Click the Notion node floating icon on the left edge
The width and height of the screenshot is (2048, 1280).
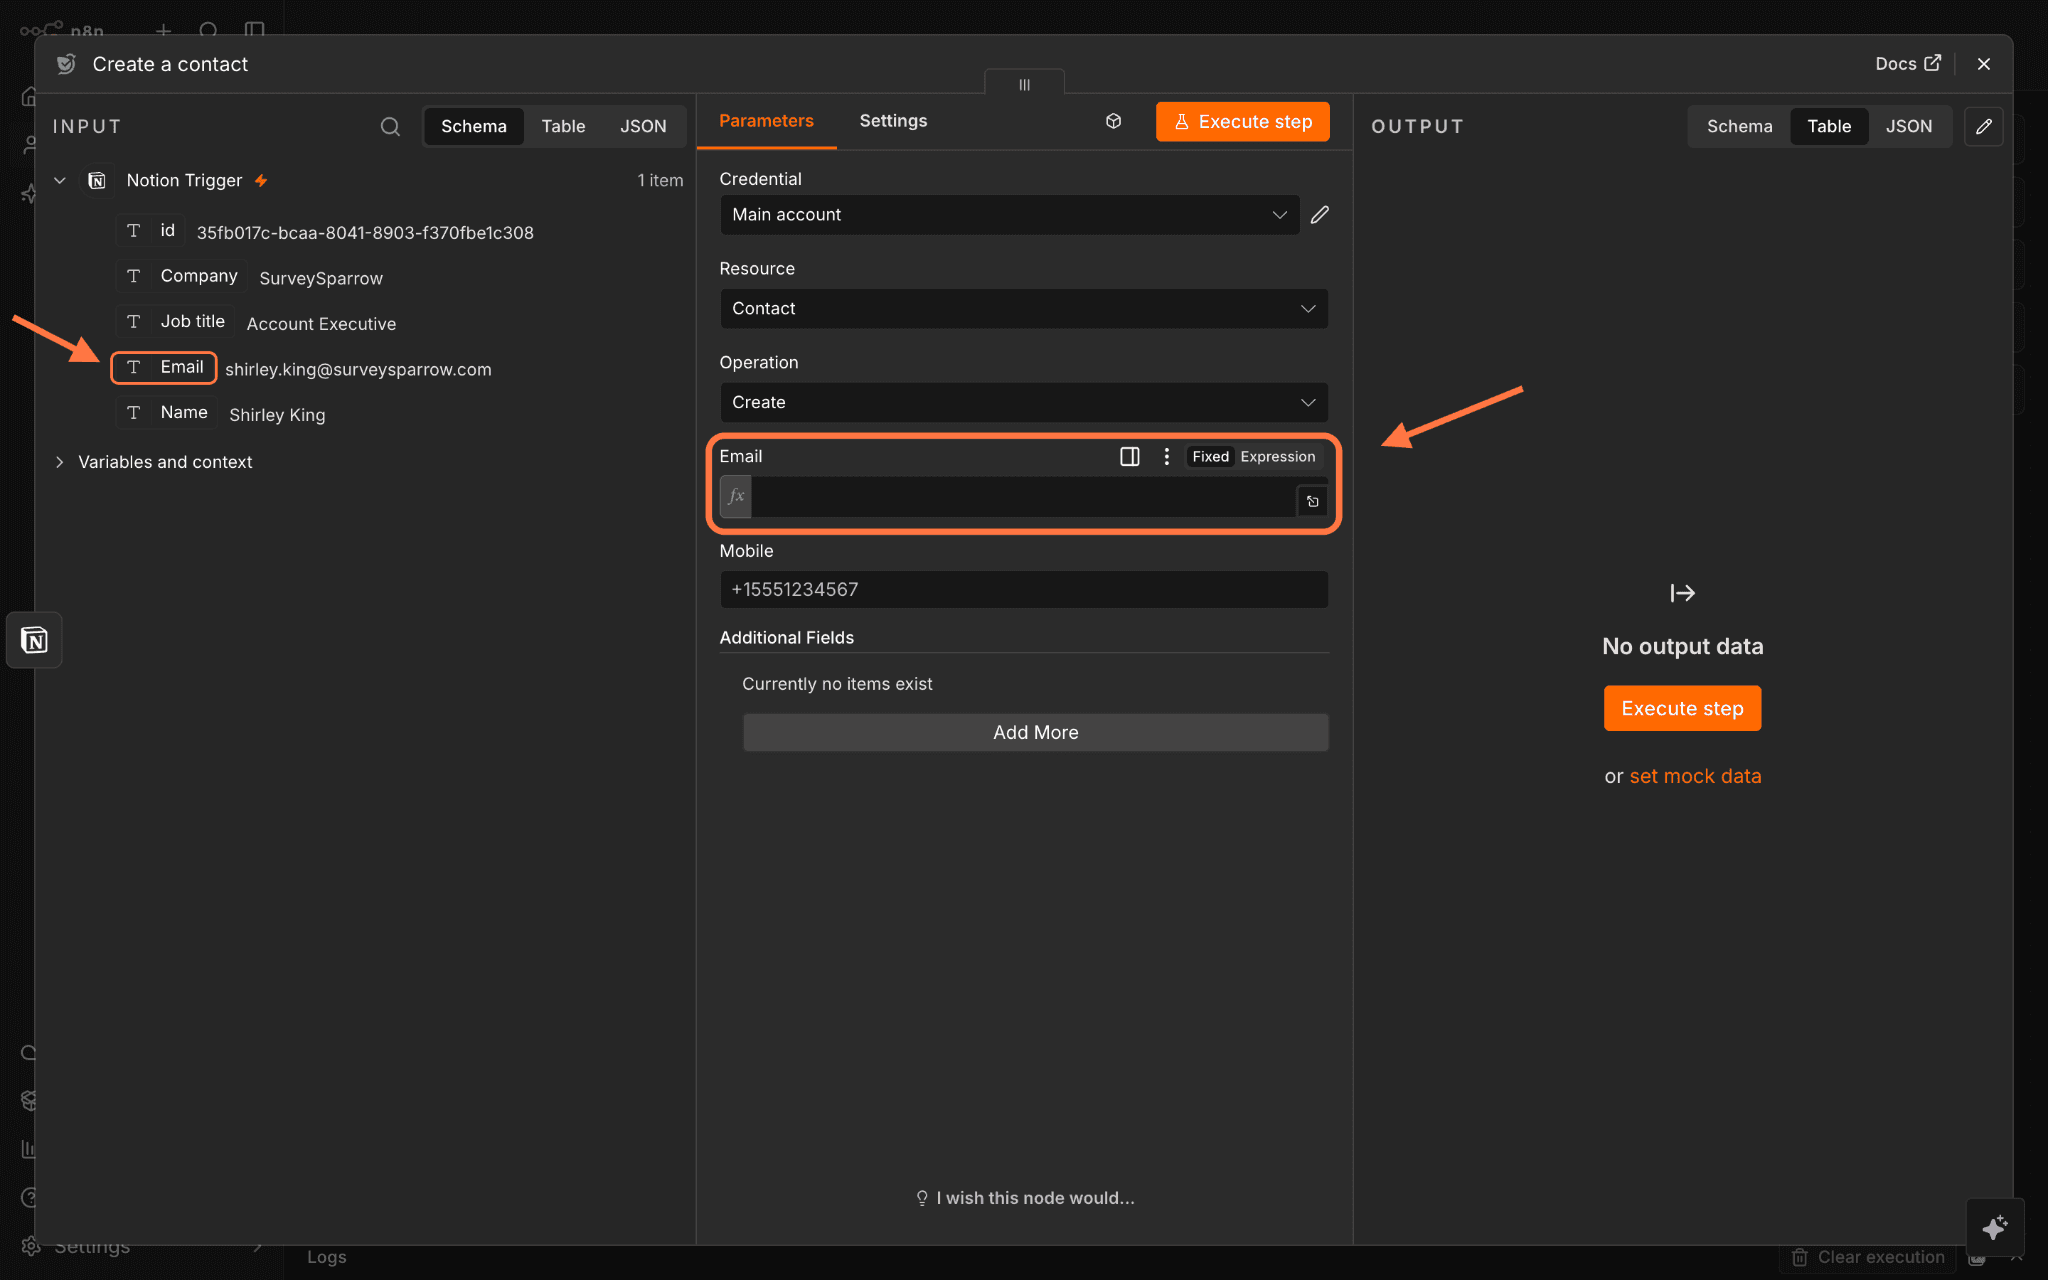click(34, 640)
